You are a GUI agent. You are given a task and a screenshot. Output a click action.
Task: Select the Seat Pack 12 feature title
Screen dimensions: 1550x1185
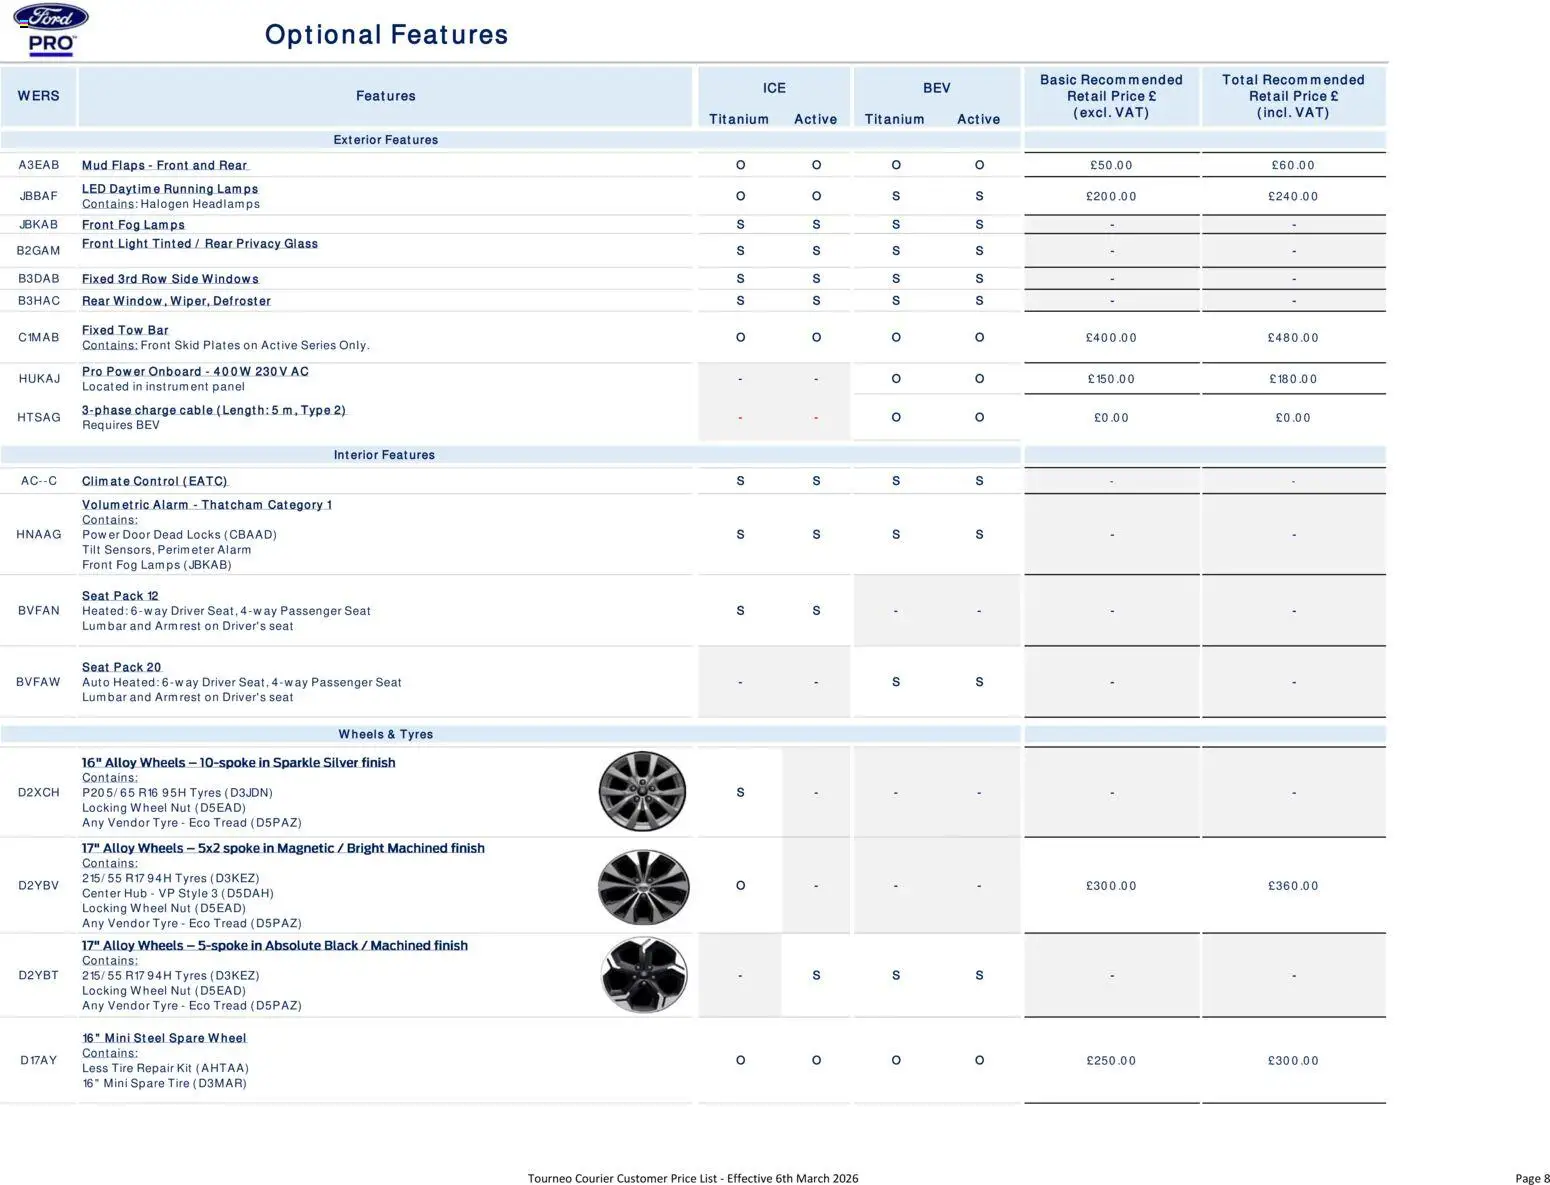(120, 596)
